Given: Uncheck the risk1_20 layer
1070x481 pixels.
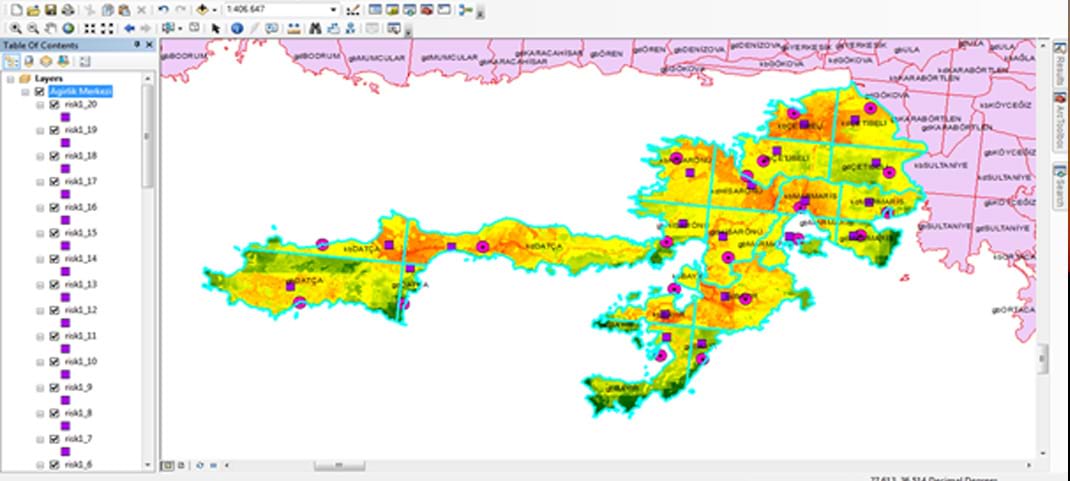Looking at the screenshot, I should click(55, 104).
